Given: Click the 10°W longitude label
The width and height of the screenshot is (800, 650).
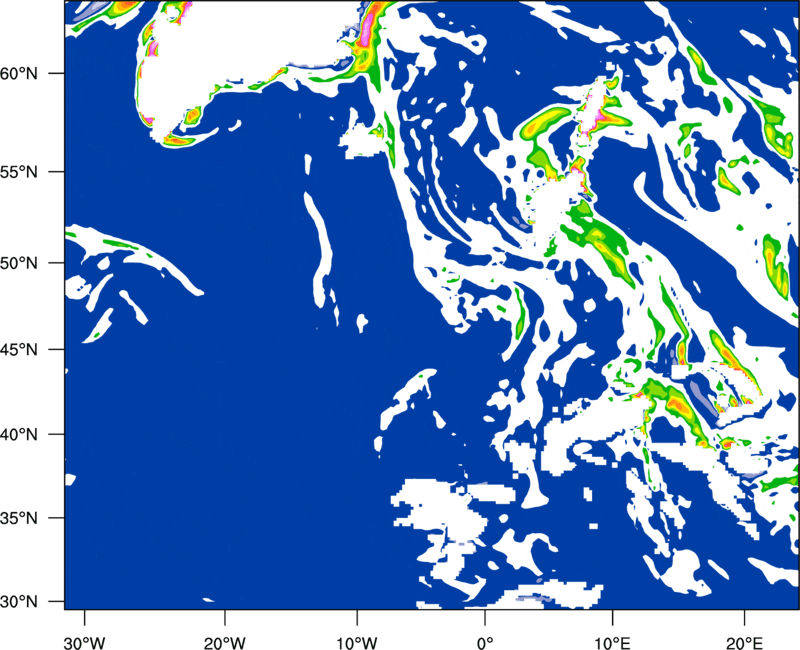Looking at the screenshot, I should pyautogui.click(x=356, y=643).
